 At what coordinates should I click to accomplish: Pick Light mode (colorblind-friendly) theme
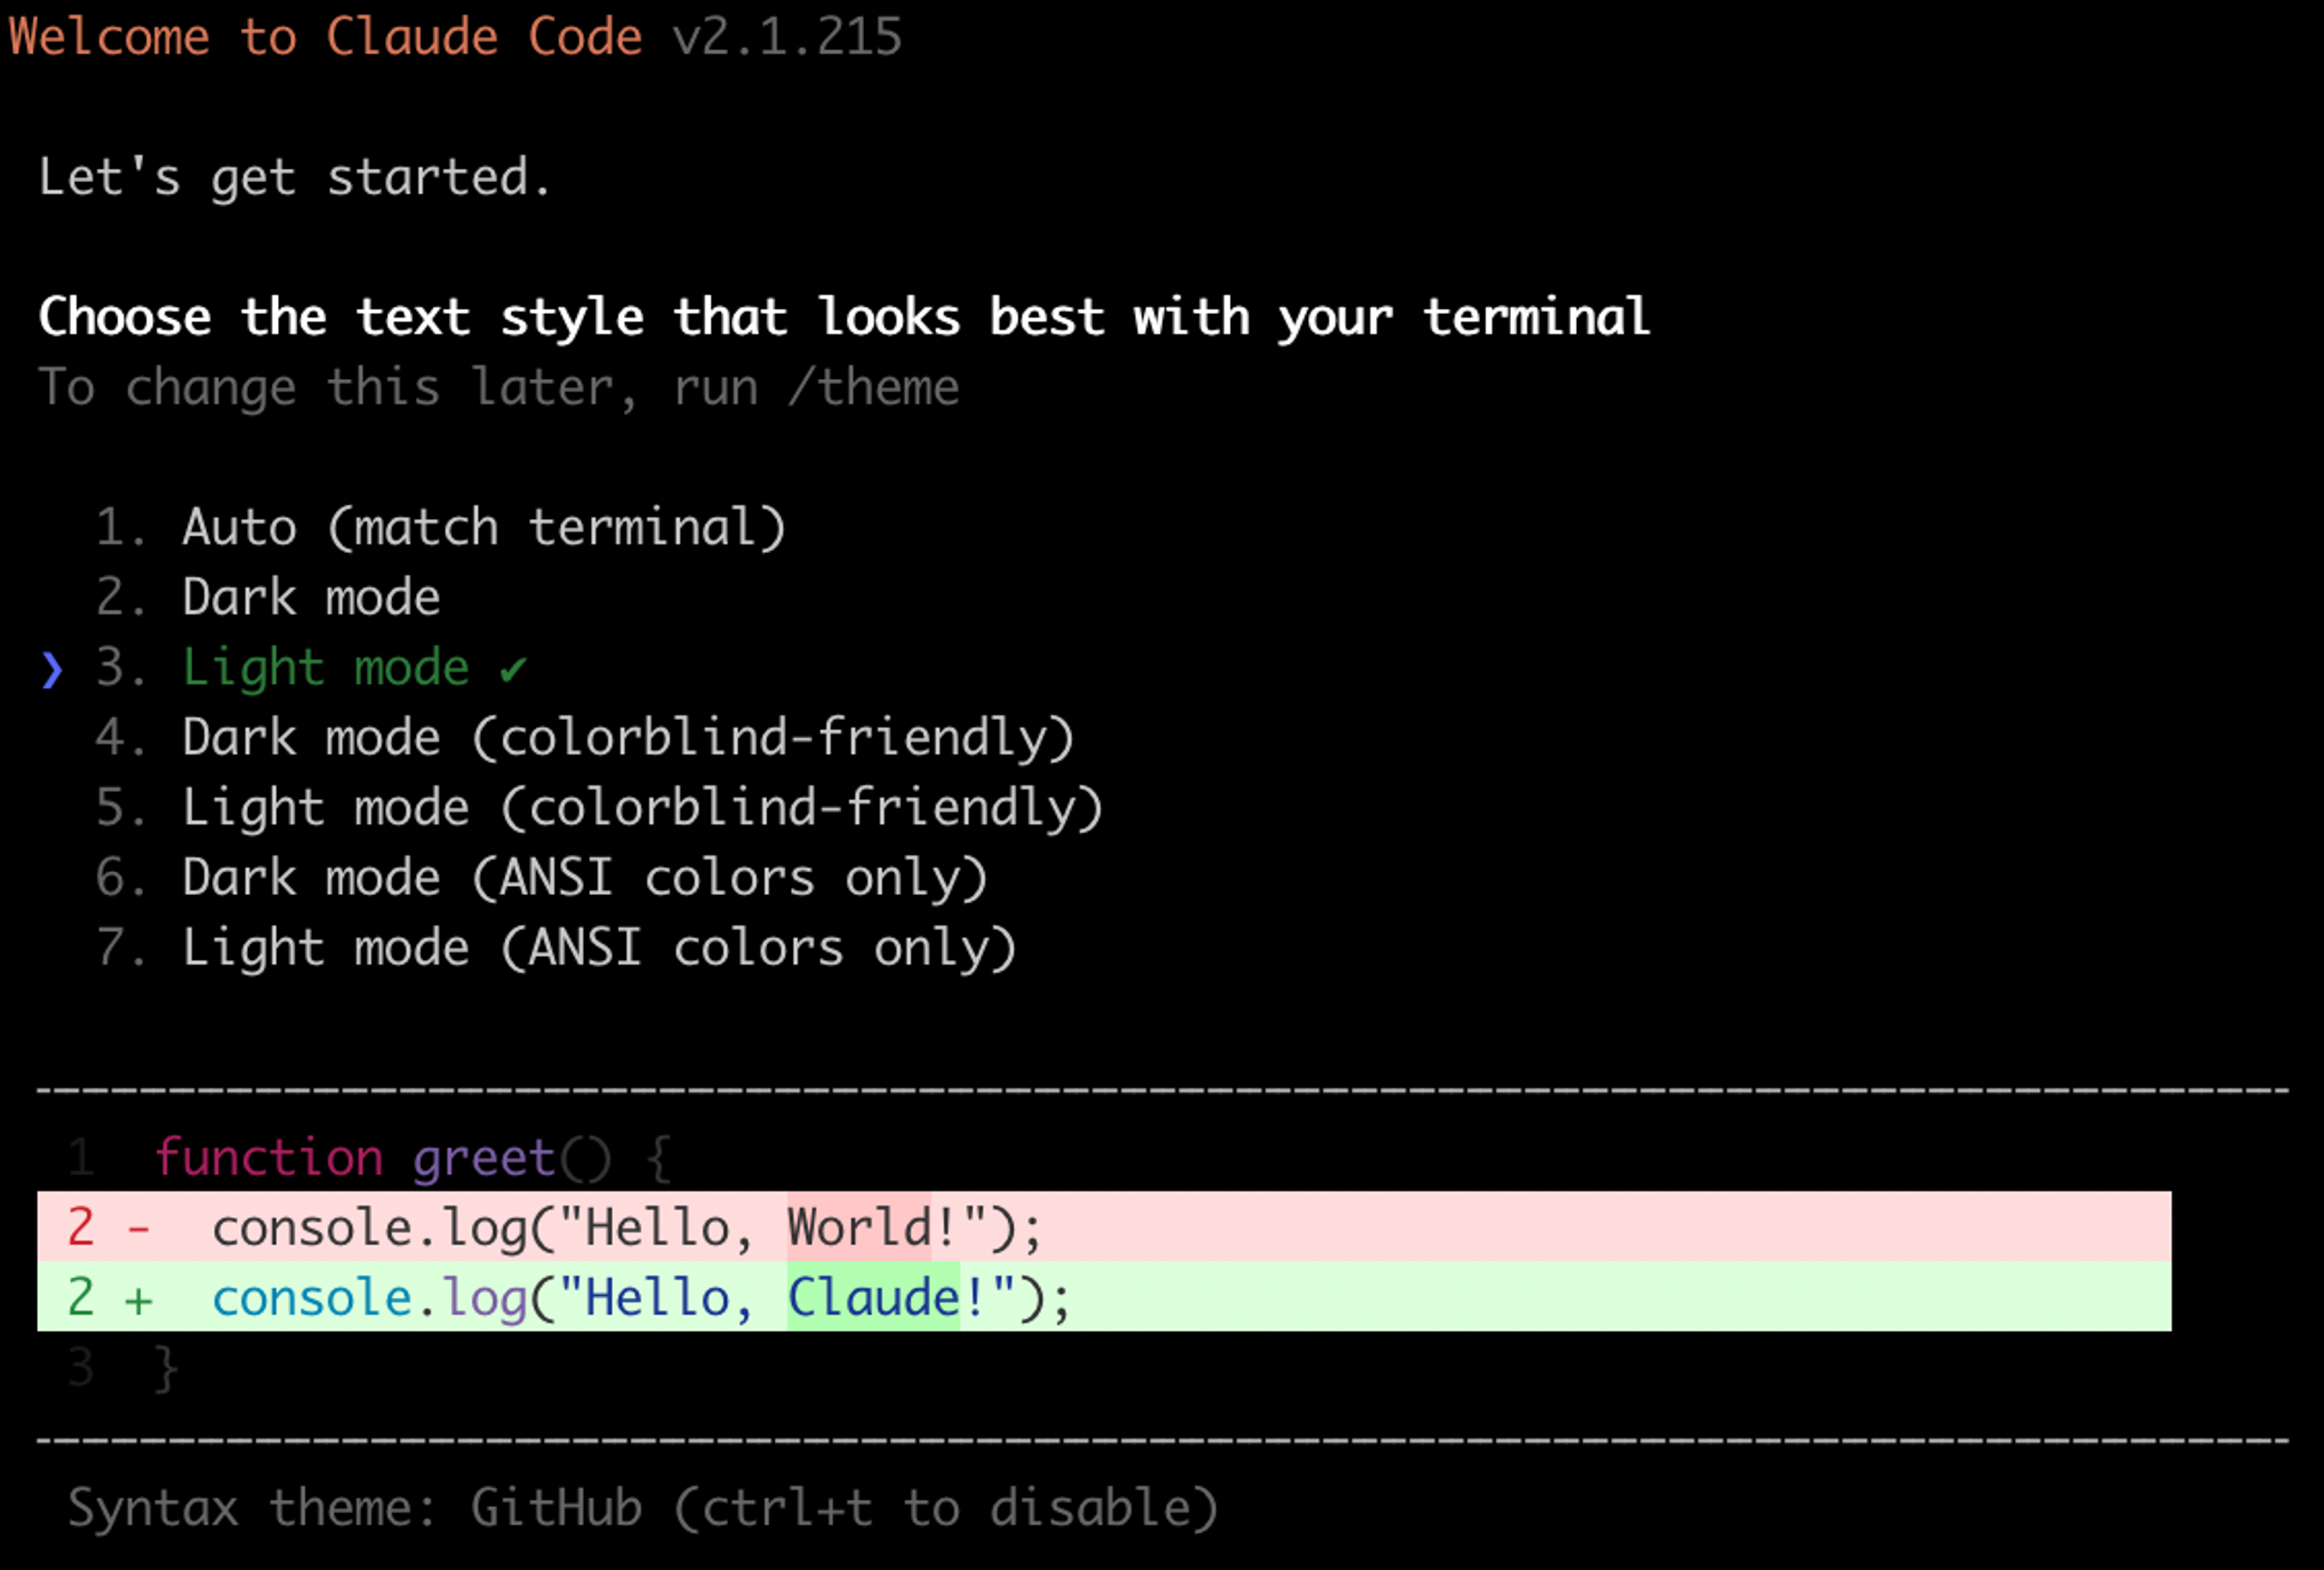click(x=599, y=807)
